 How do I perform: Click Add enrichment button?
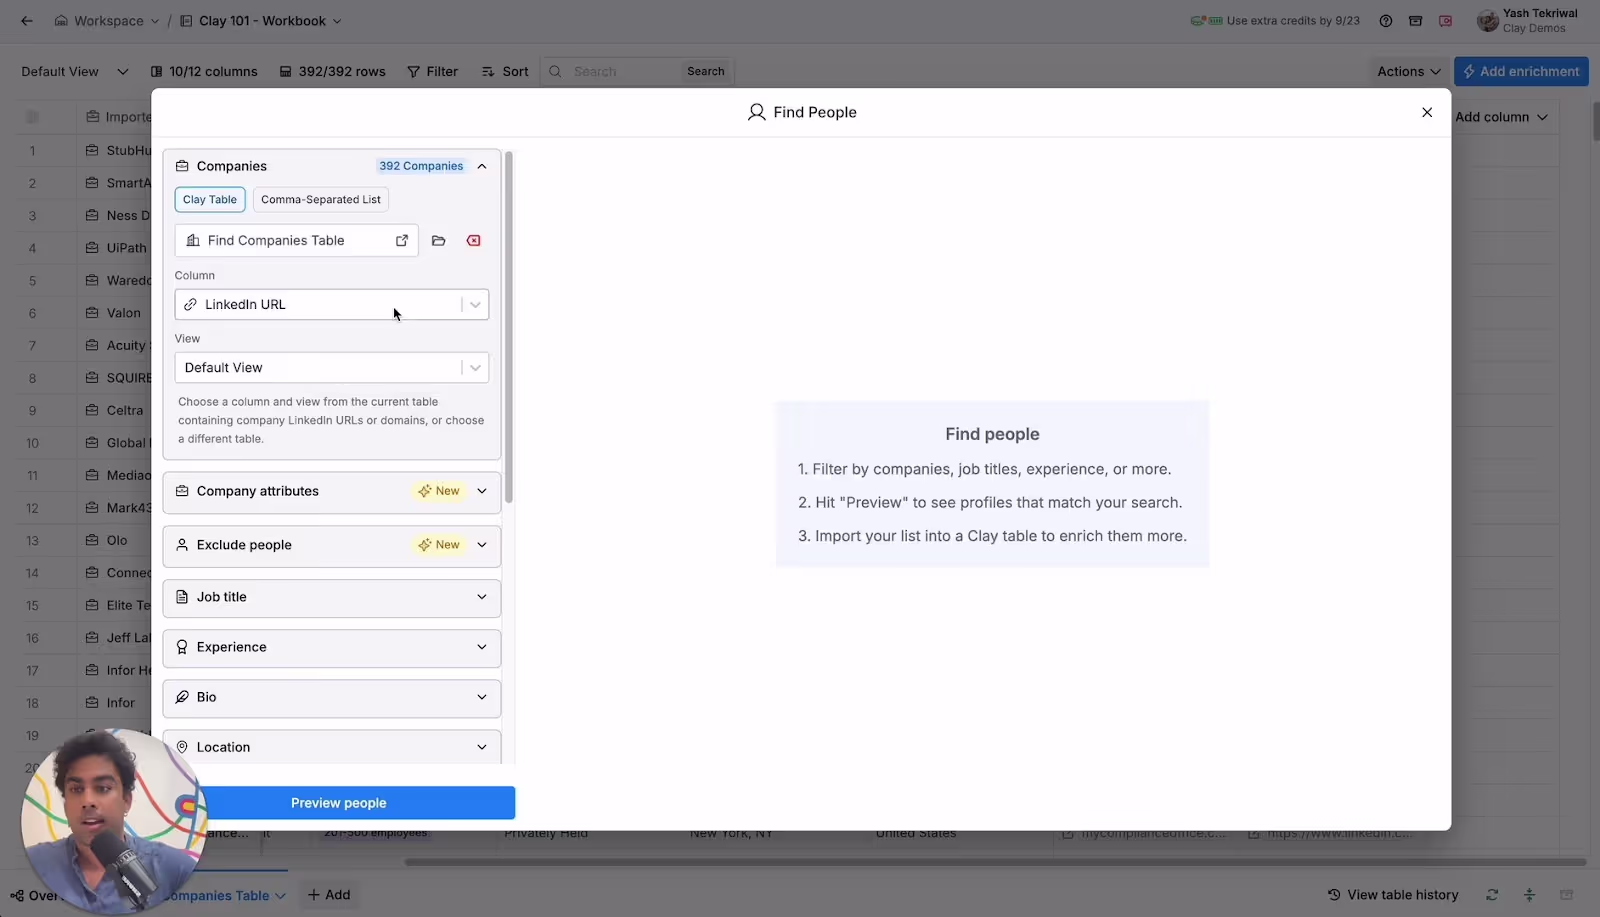pos(1521,72)
